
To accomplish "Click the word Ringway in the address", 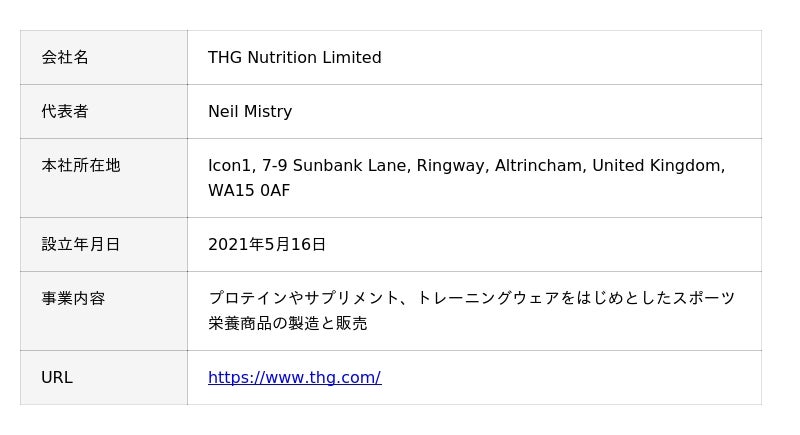I will 452,166.
